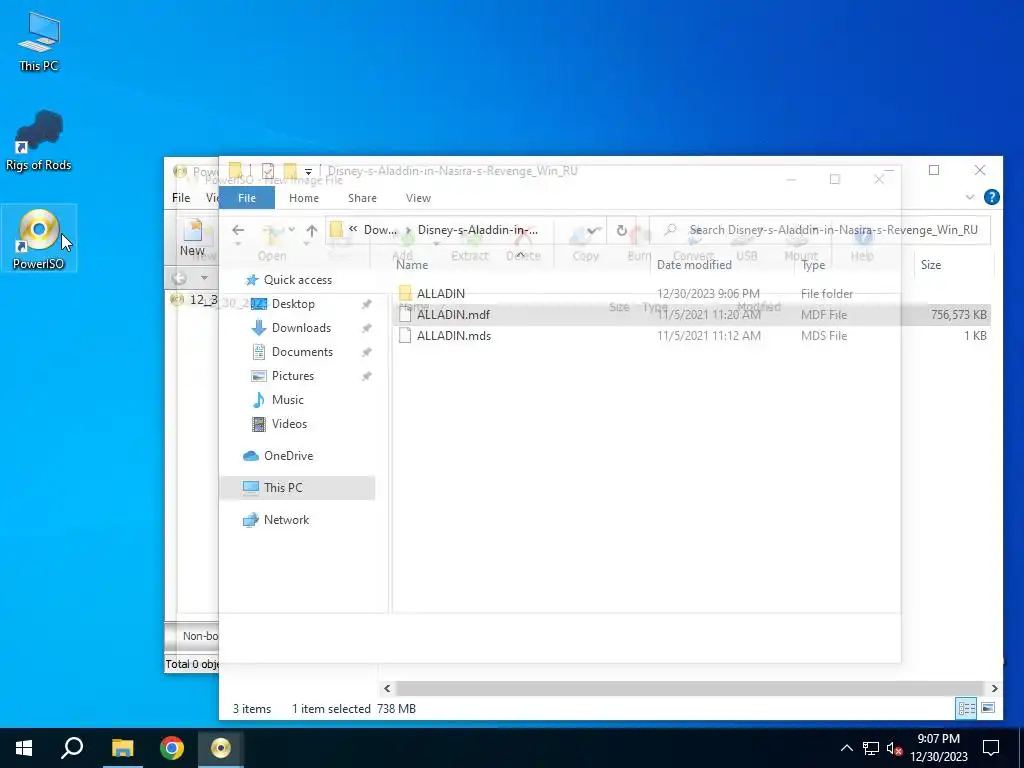1024x768 pixels.
Task: Open Videos in navigation pane
Action: 289,424
